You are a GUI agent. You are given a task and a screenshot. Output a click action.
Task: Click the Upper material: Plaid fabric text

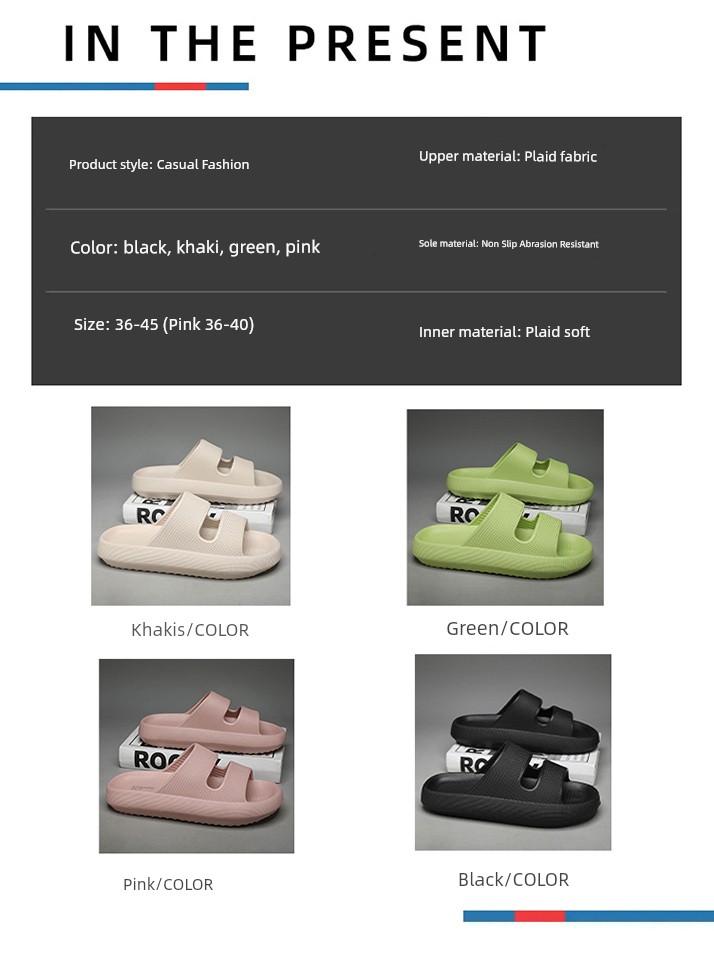pos(508,156)
